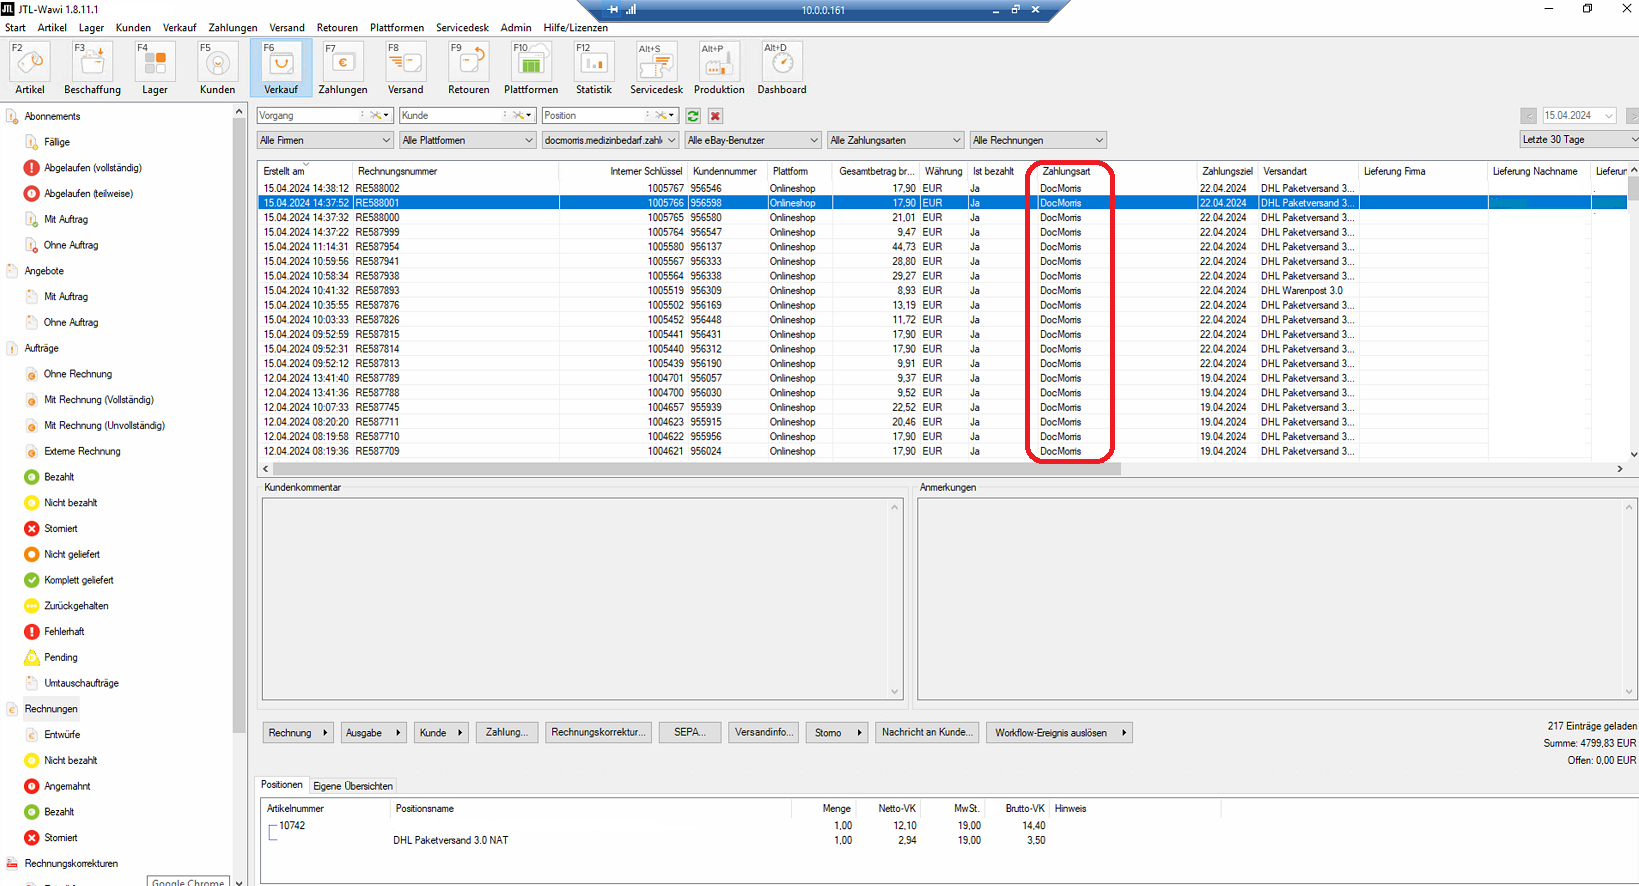Open the Artikel module in toolbar
The width and height of the screenshot is (1639, 886).
click(30, 63)
